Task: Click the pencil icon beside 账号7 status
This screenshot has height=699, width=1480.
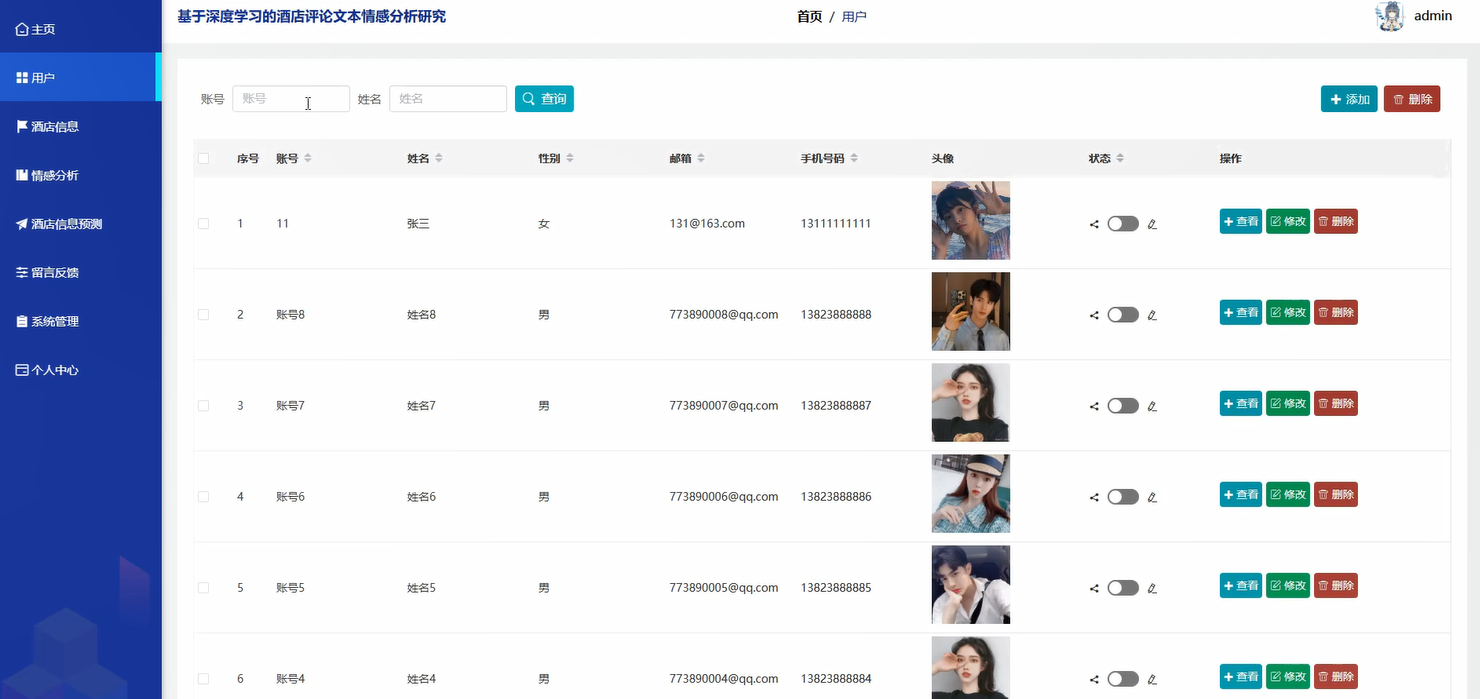Action: (1152, 406)
